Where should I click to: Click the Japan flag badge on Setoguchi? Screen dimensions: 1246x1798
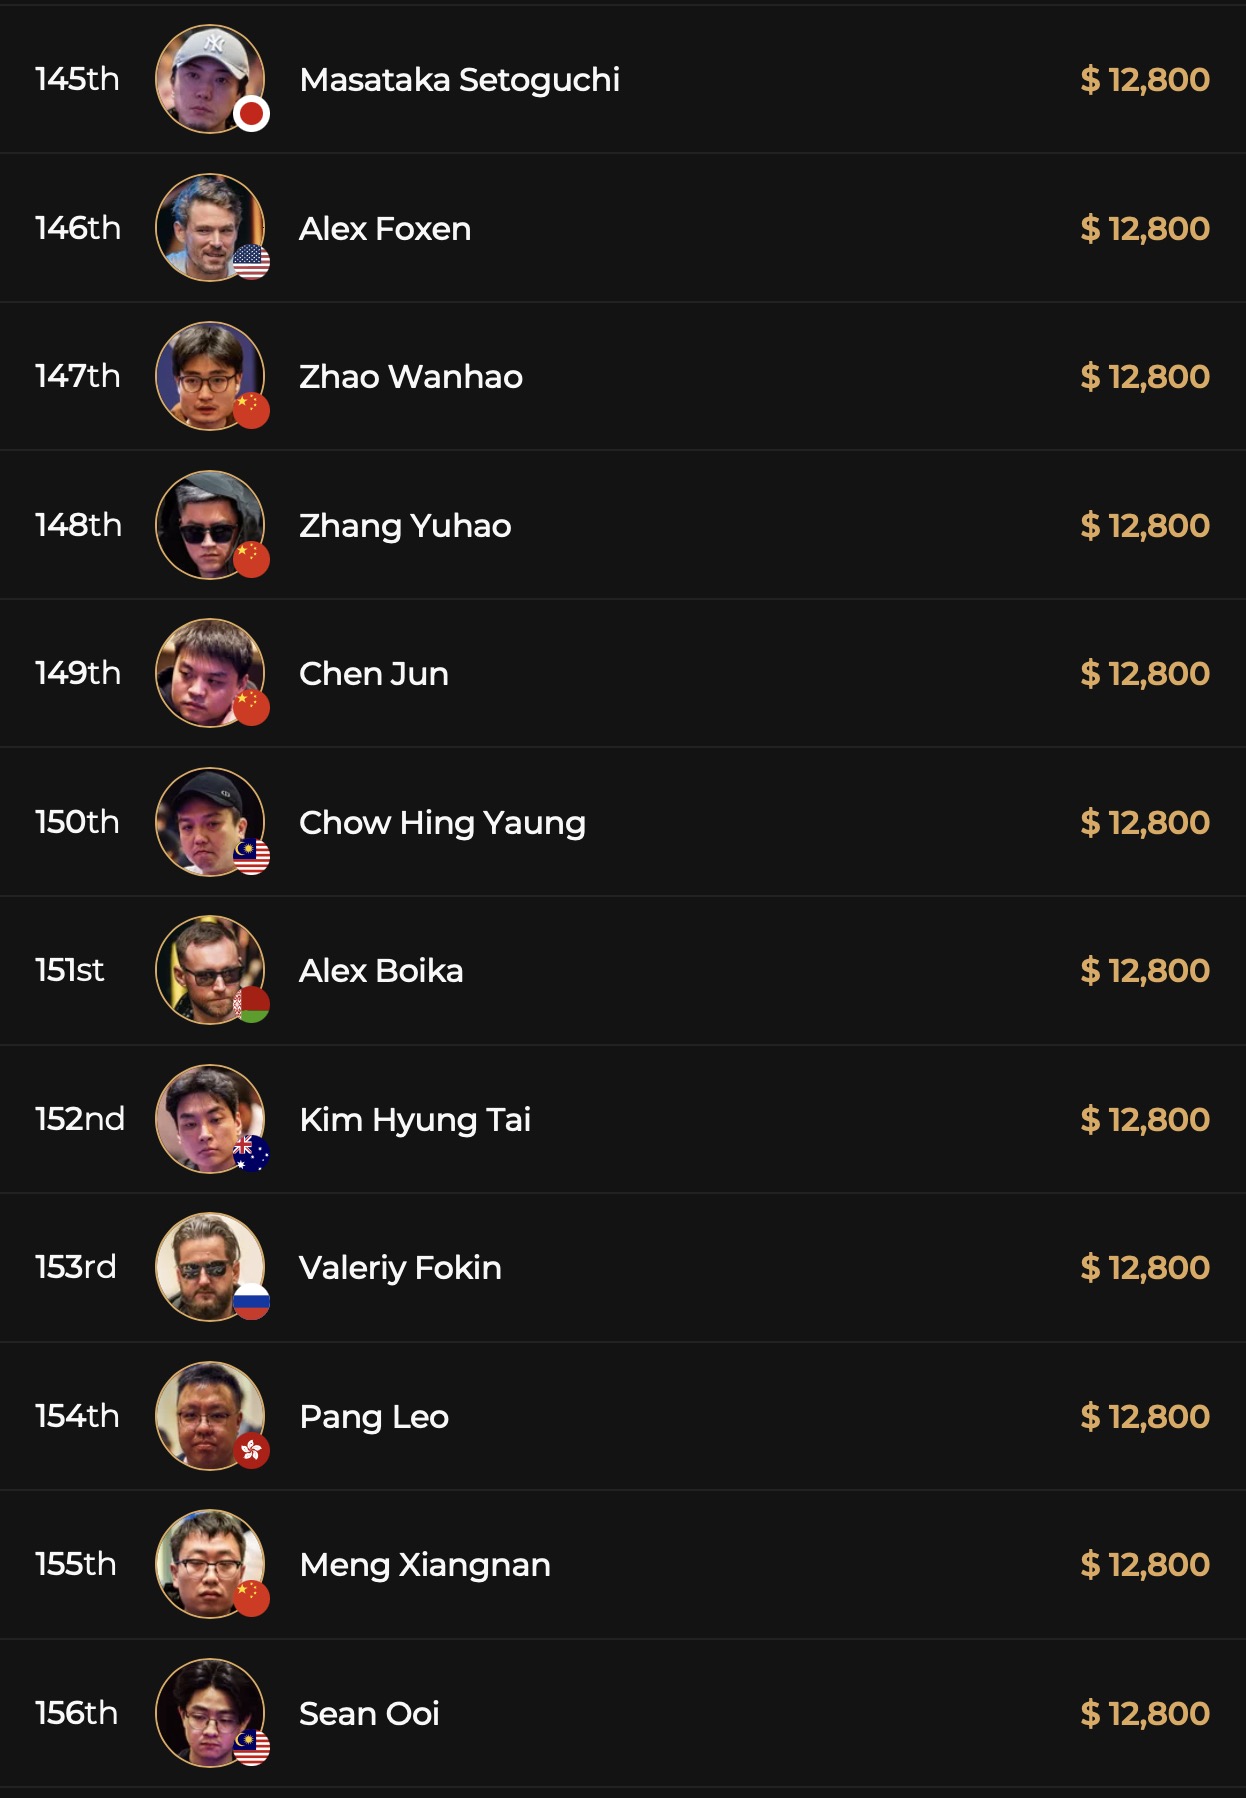[x=252, y=114]
